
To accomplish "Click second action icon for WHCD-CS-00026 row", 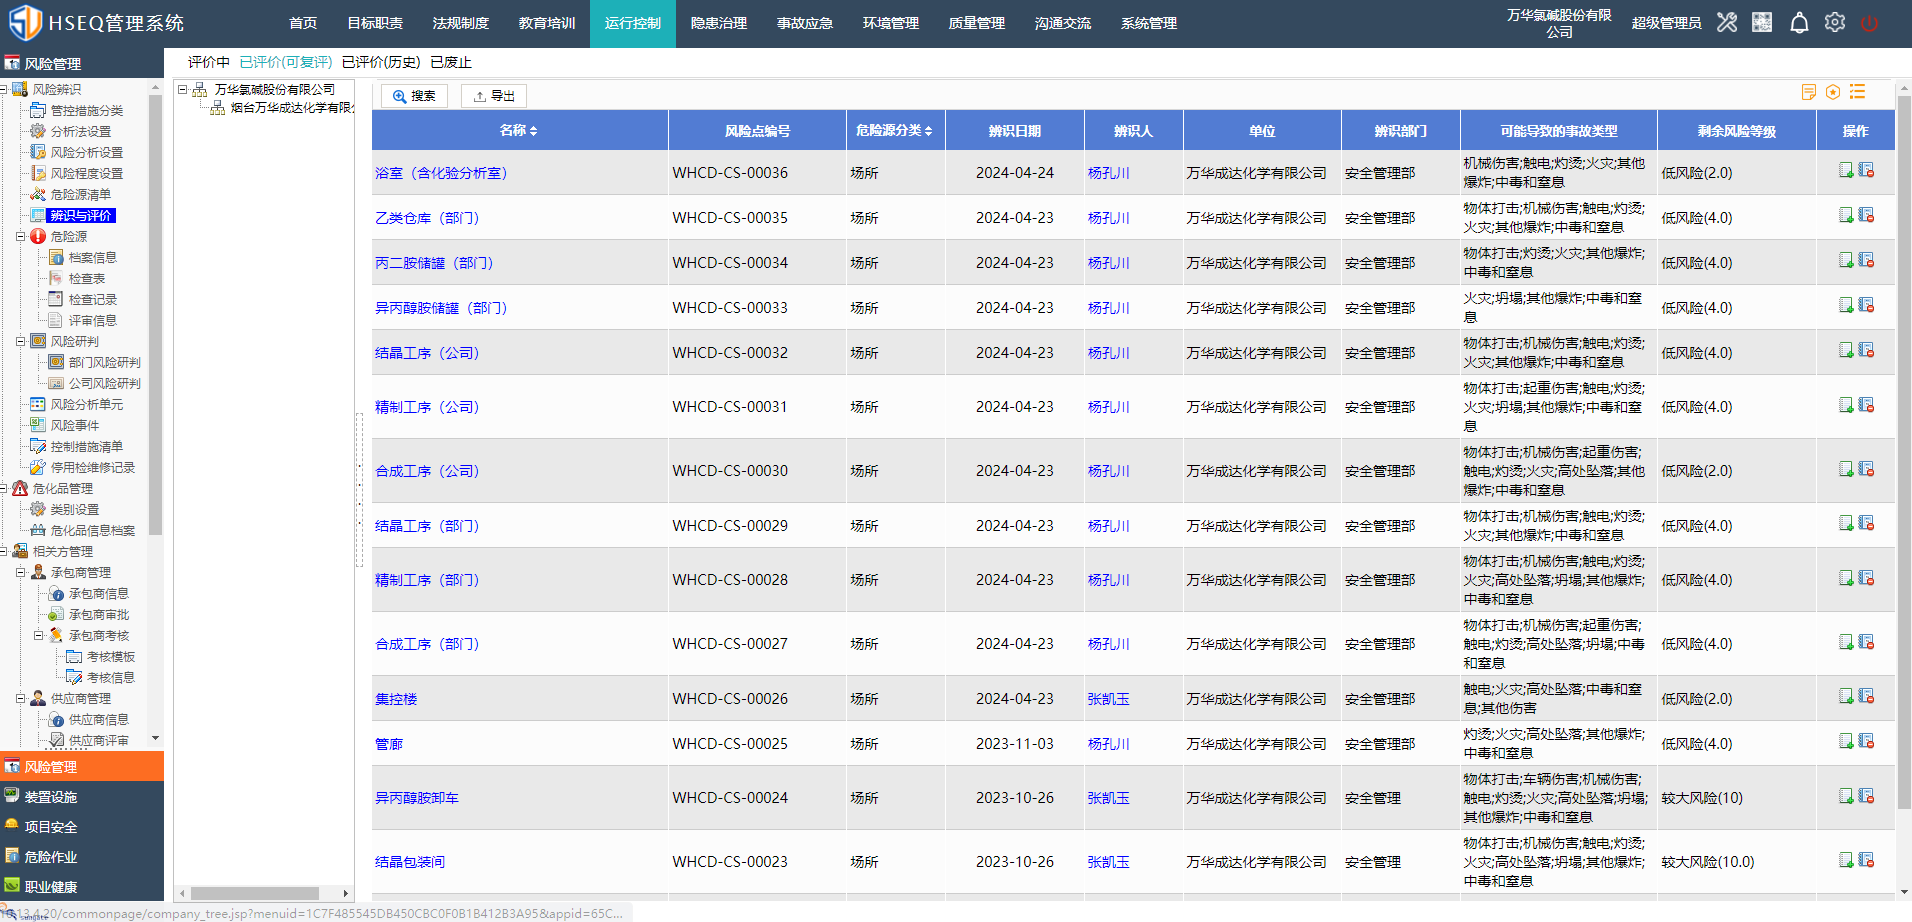I will [1866, 696].
